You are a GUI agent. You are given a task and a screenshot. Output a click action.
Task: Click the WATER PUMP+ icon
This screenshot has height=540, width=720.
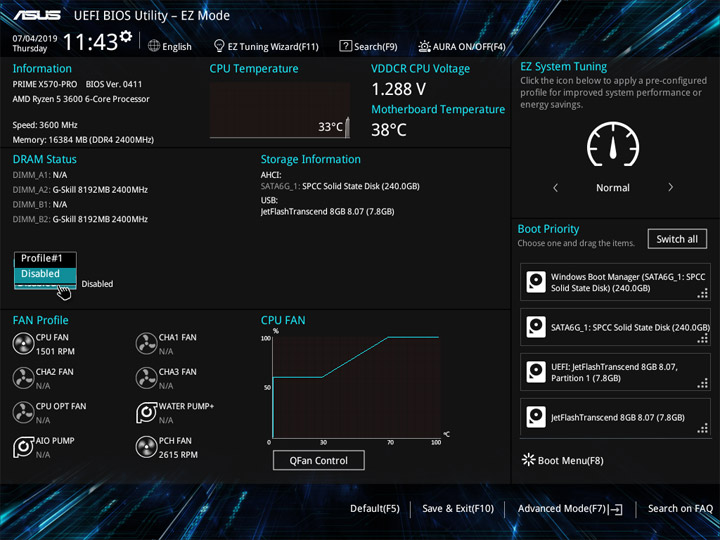click(x=146, y=412)
